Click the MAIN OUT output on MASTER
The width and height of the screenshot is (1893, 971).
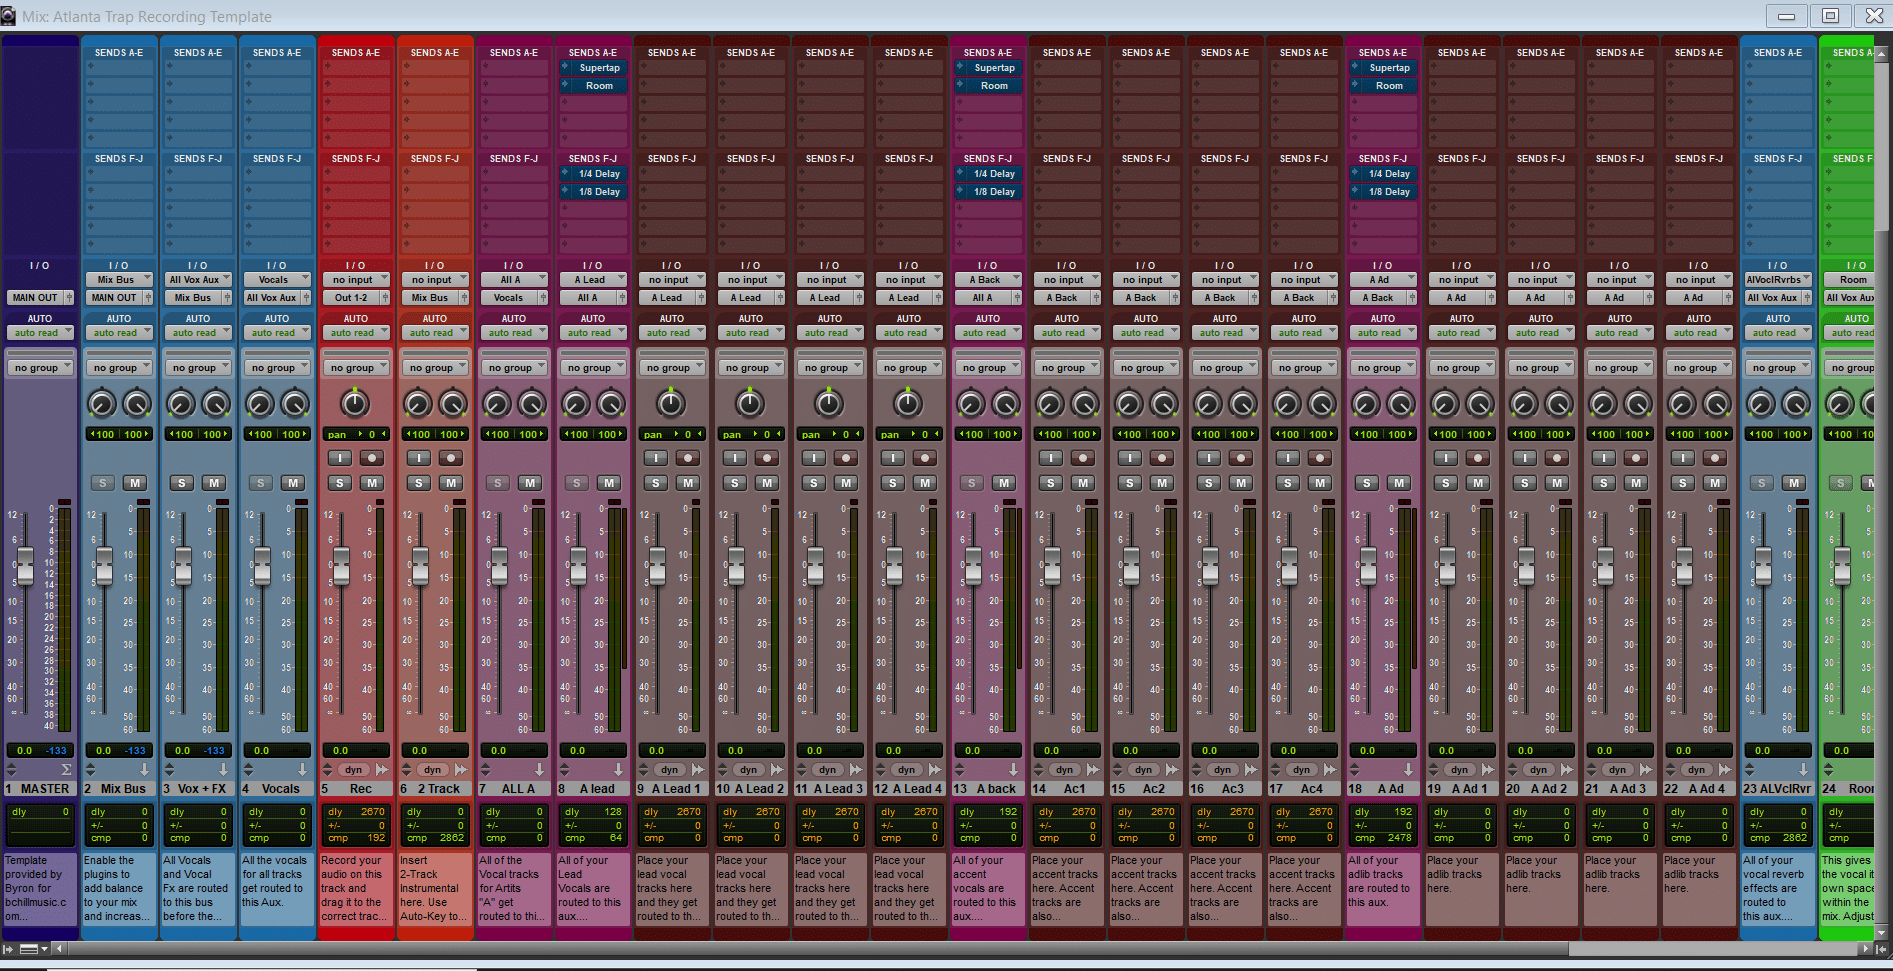tap(36, 298)
